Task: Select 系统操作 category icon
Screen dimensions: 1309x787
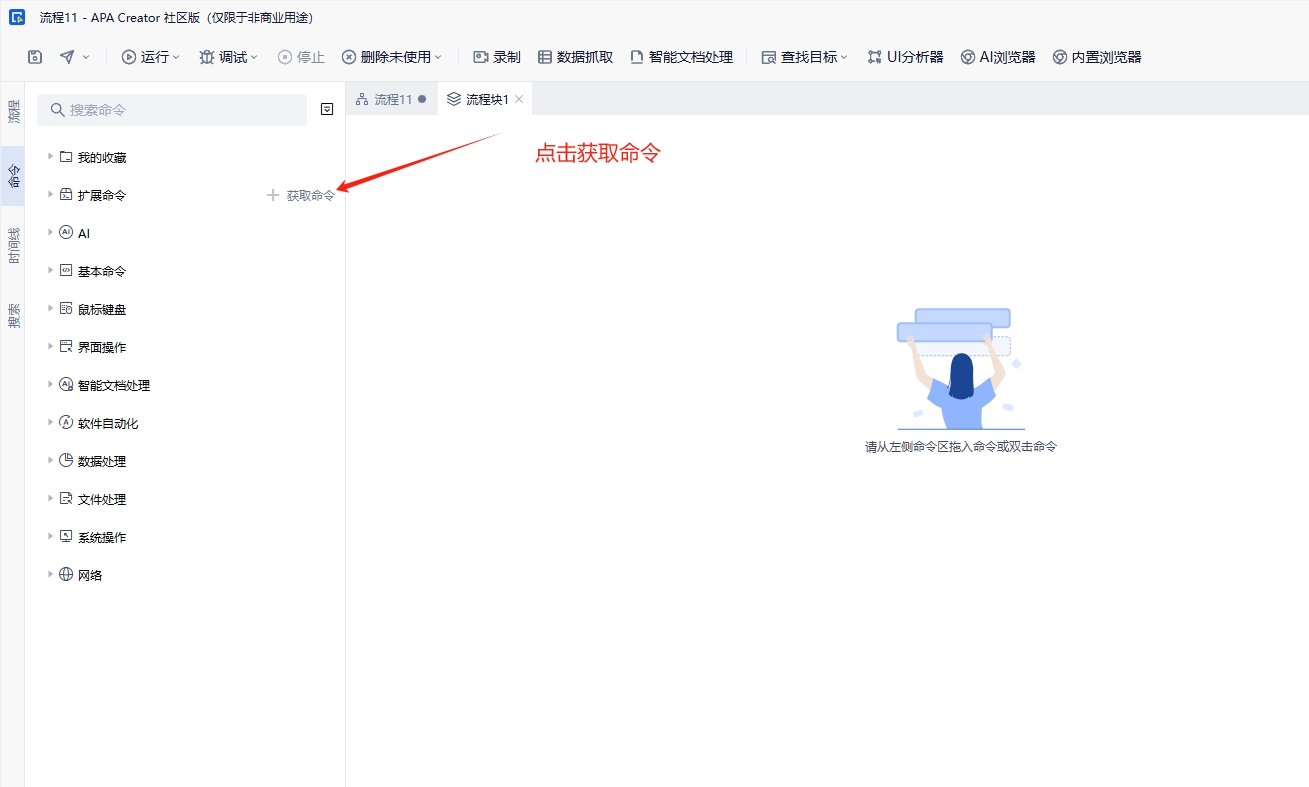Action: (66, 537)
